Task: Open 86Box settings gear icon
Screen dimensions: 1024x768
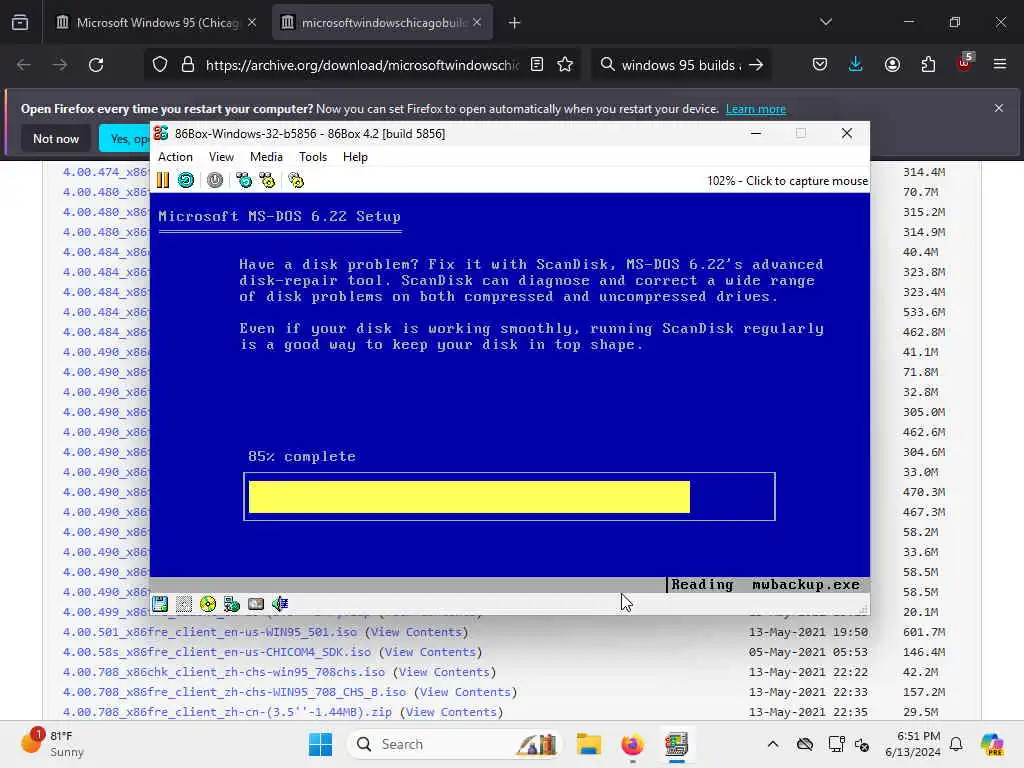Action: [296, 180]
